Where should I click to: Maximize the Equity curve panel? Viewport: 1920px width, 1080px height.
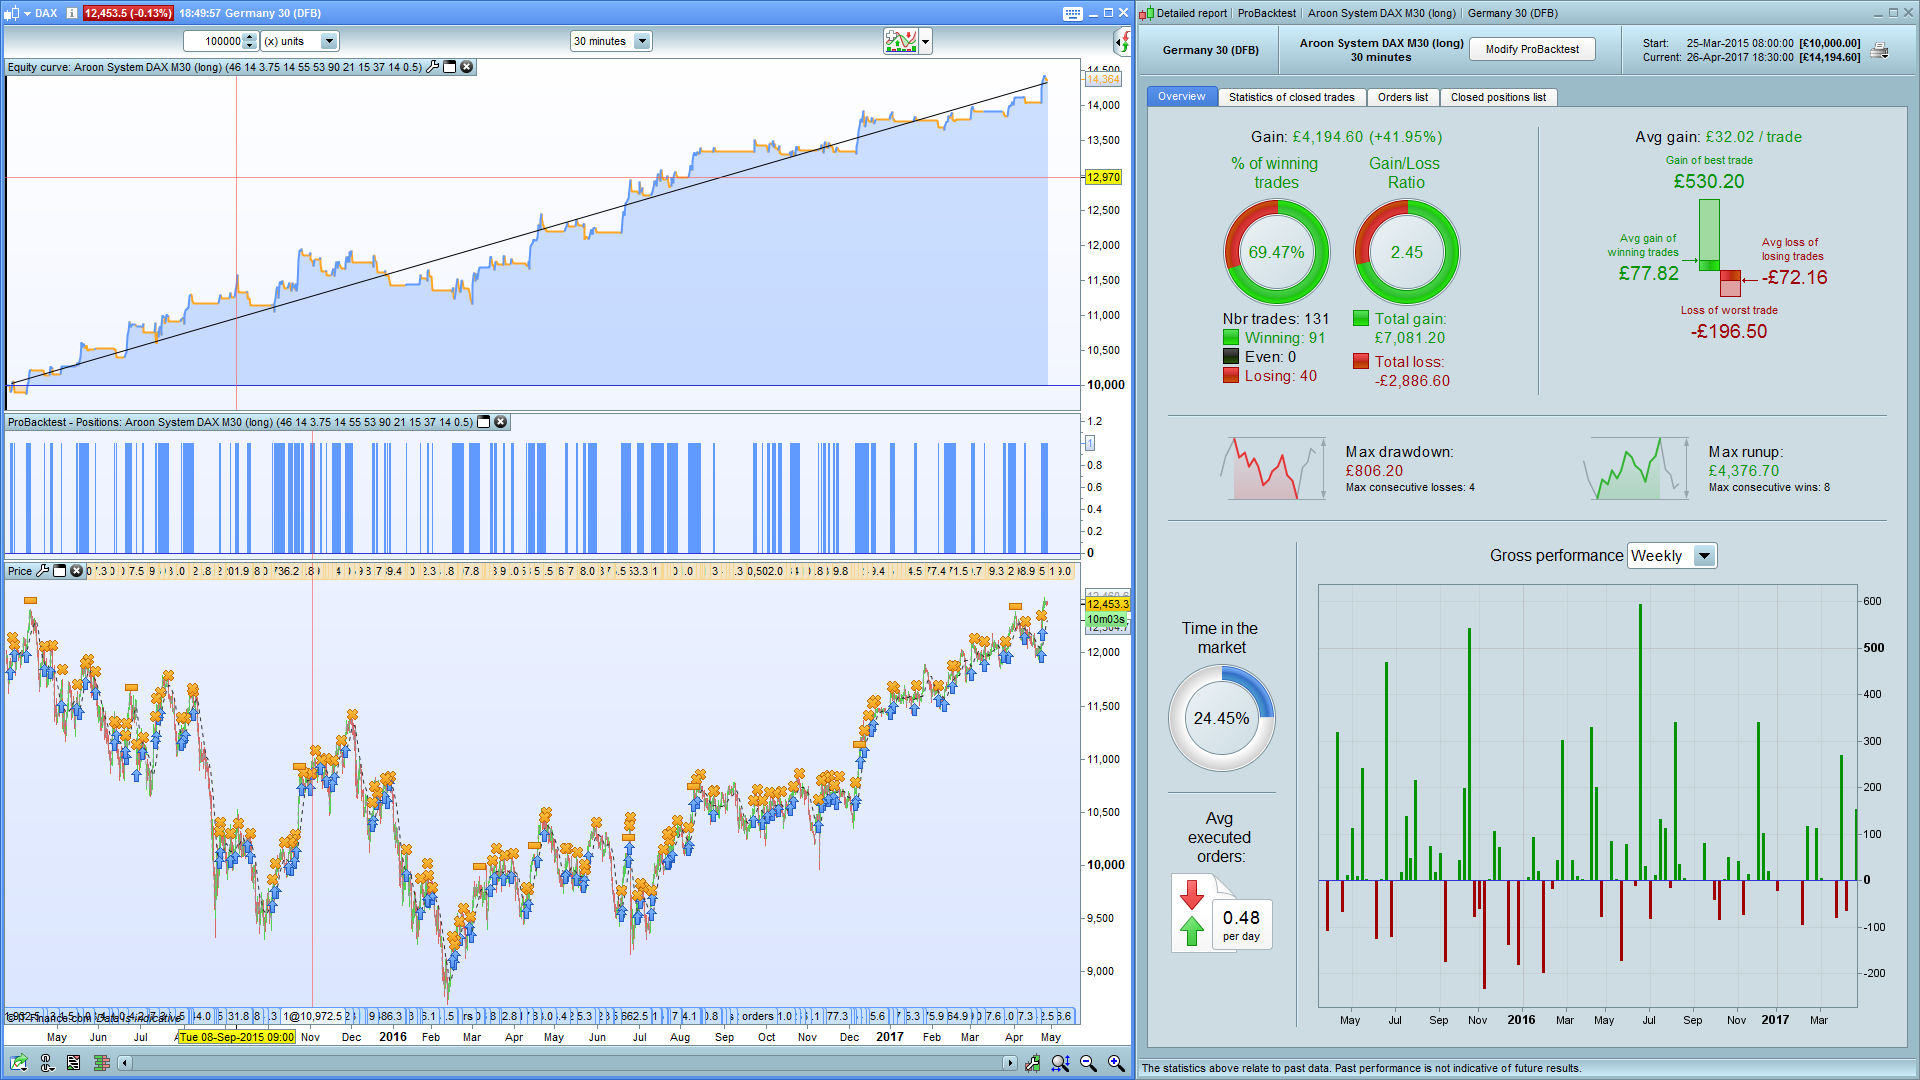click(x=450, y=67)
